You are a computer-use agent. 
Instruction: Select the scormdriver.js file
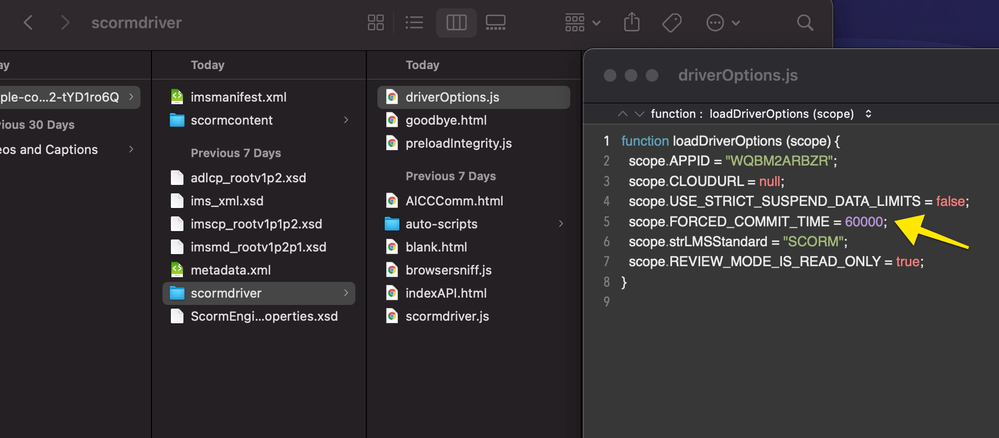446,316
